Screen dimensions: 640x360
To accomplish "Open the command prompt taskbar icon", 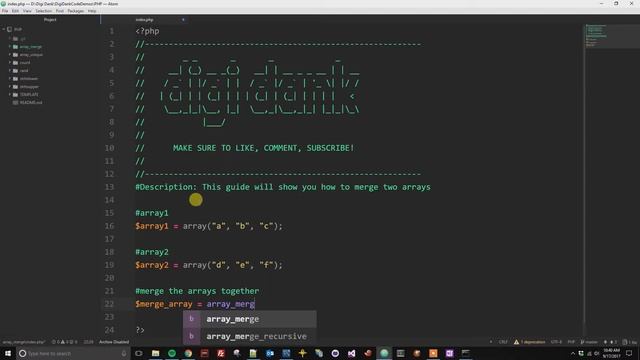I will [466, 353].
